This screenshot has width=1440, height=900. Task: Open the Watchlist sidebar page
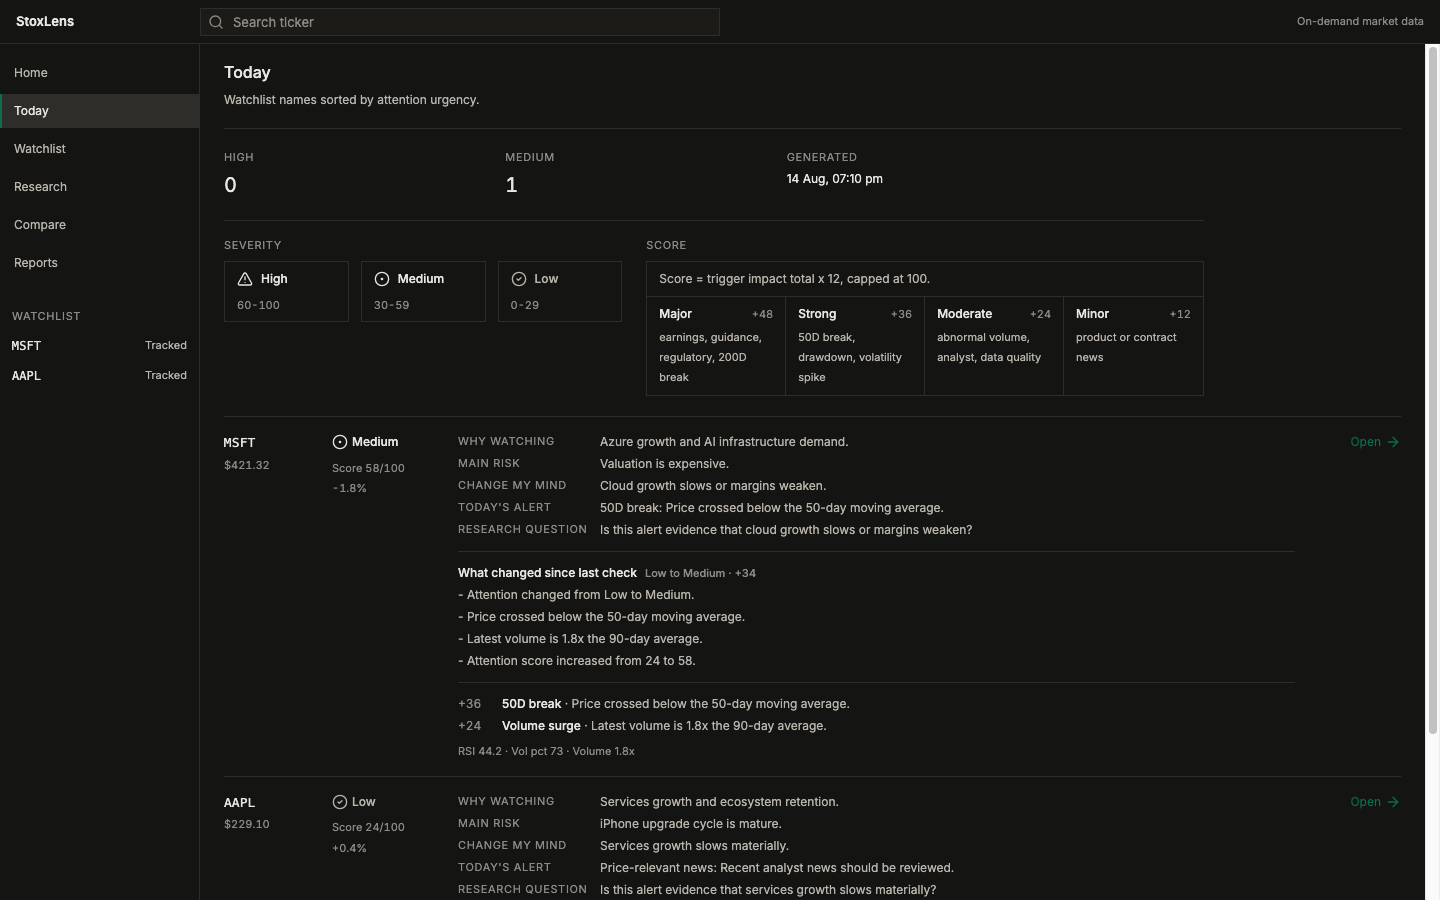coord(100,149)
